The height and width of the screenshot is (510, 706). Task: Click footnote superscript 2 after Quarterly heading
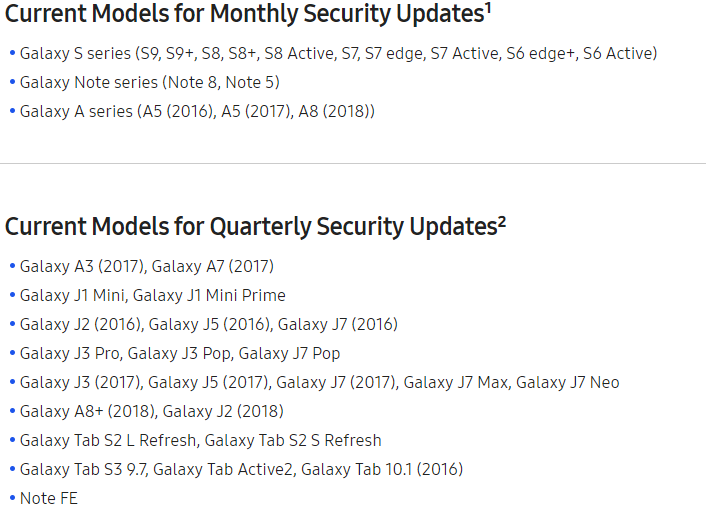pyautogui.click(x=501, y=221)
